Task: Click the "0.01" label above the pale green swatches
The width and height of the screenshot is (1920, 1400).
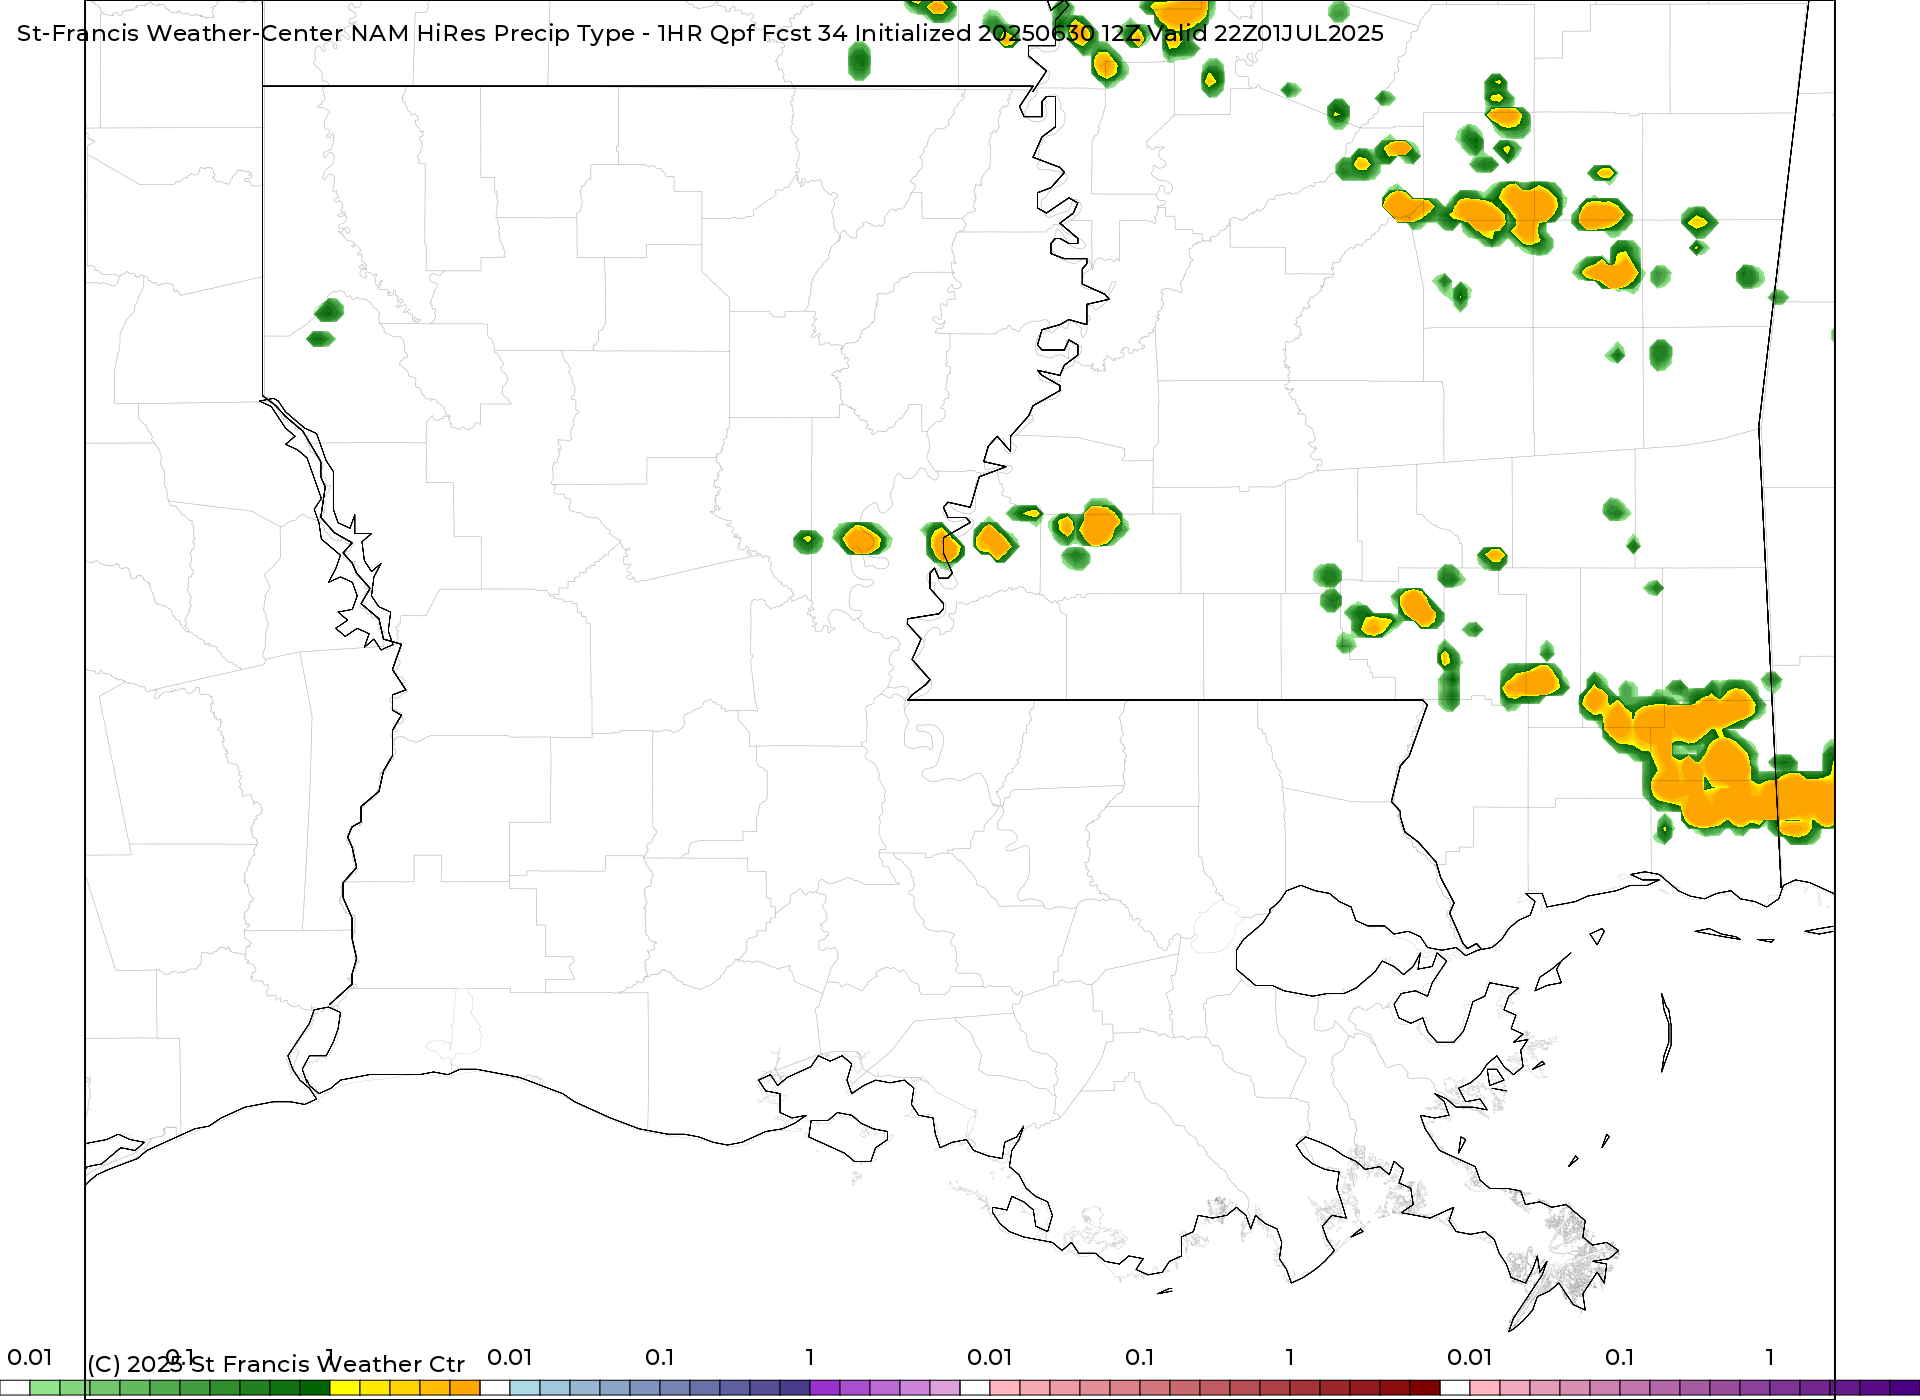Action: click(x=30, y=1357)
